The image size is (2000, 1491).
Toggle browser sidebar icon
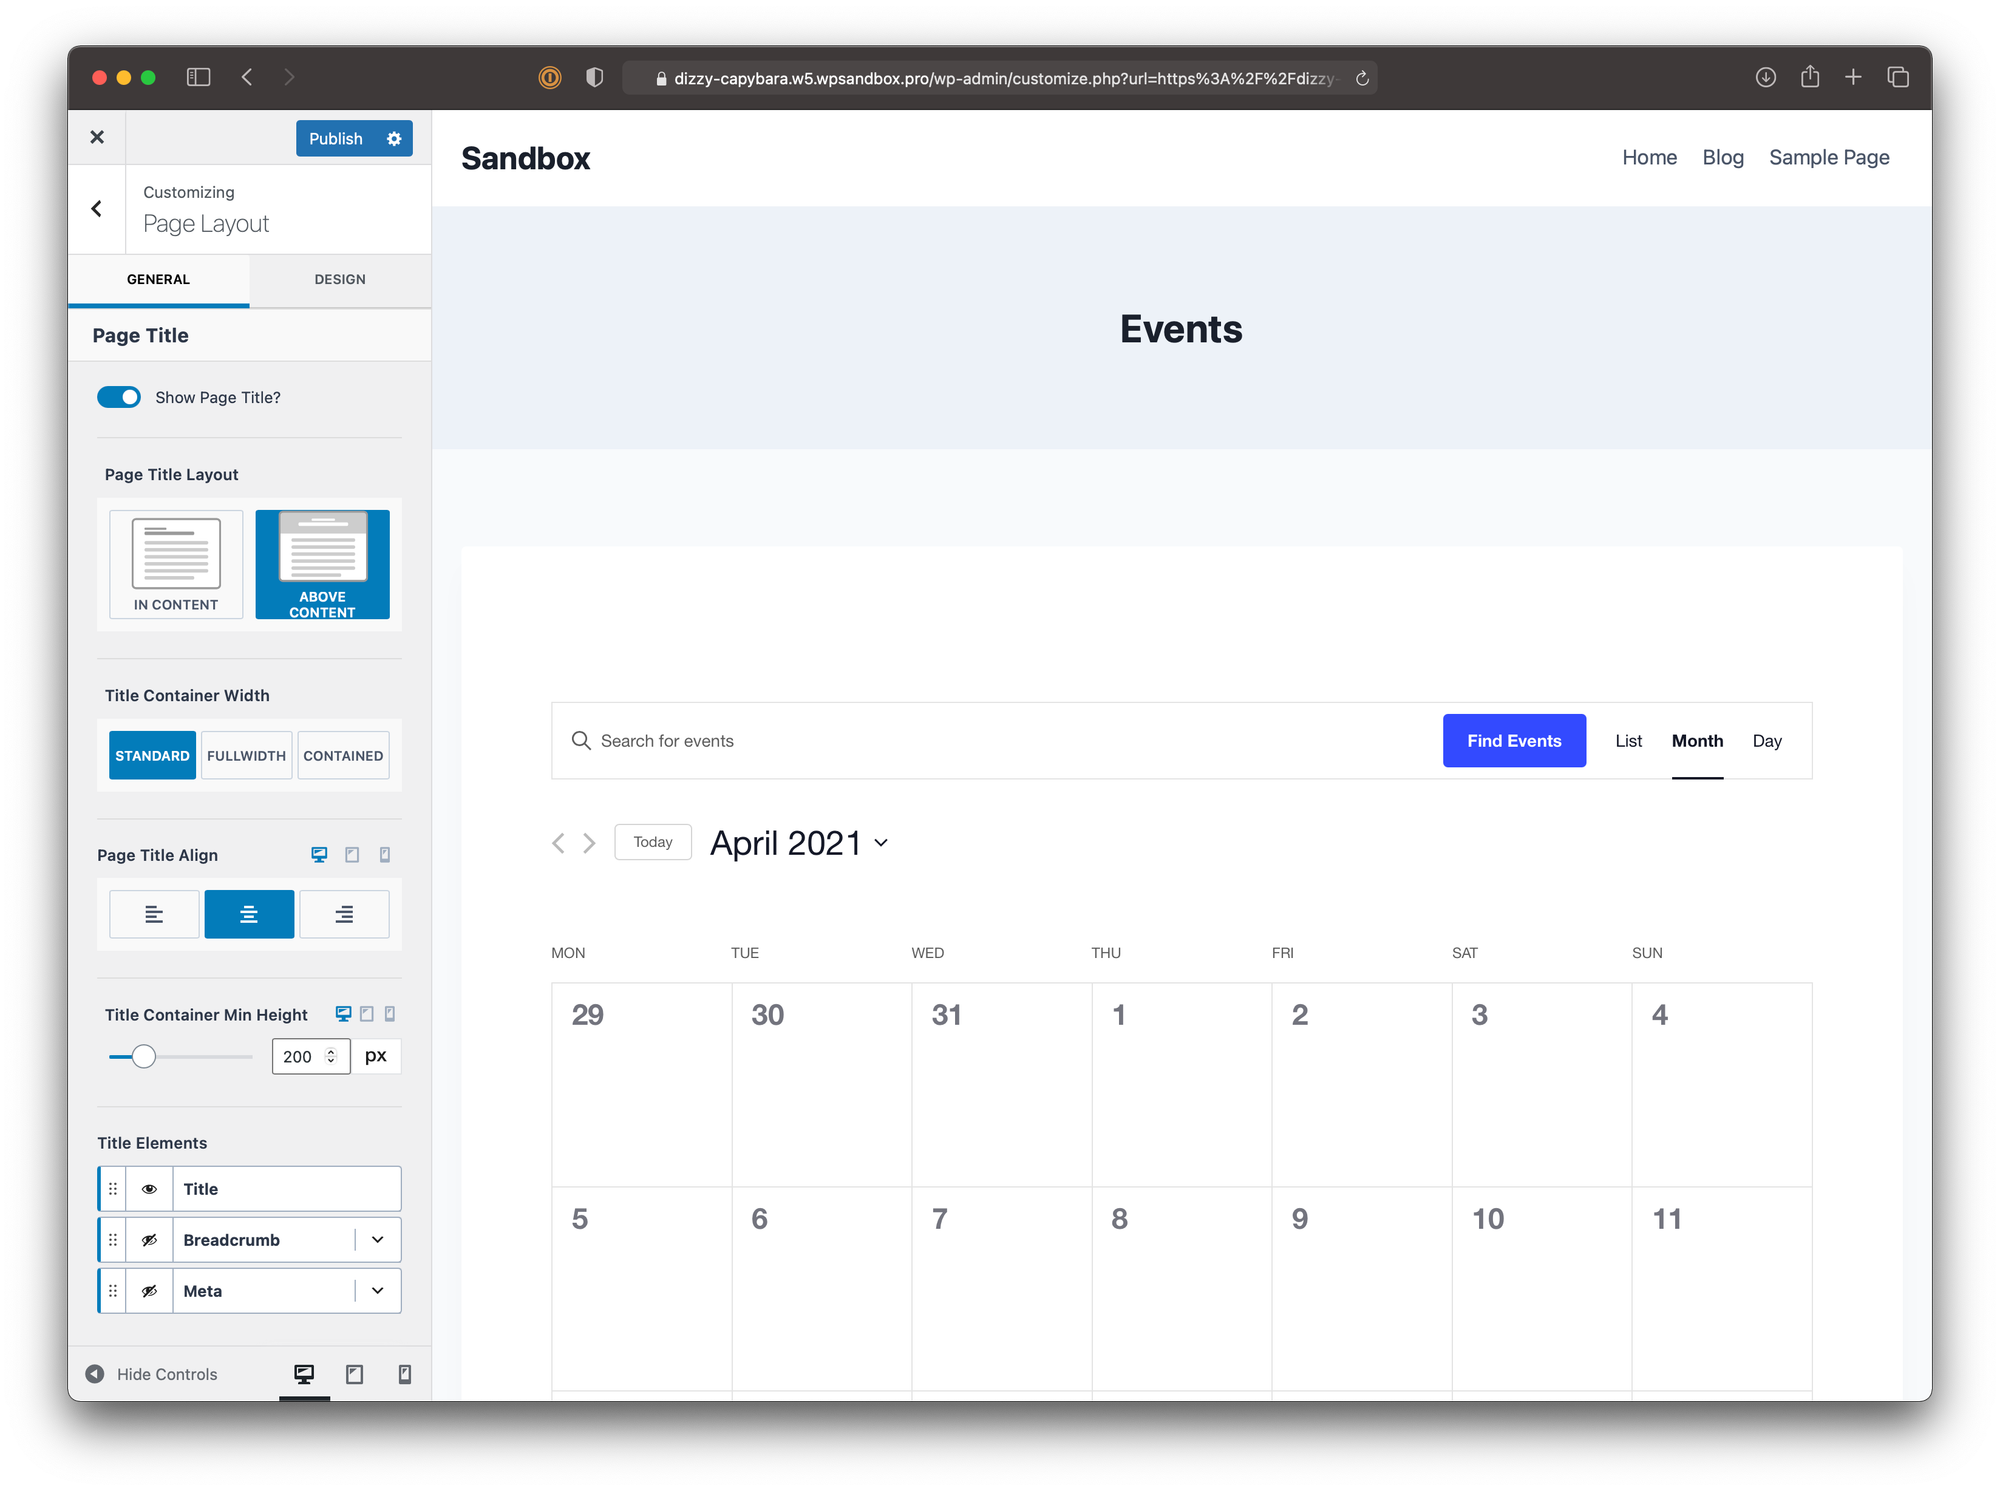point(199,77)
